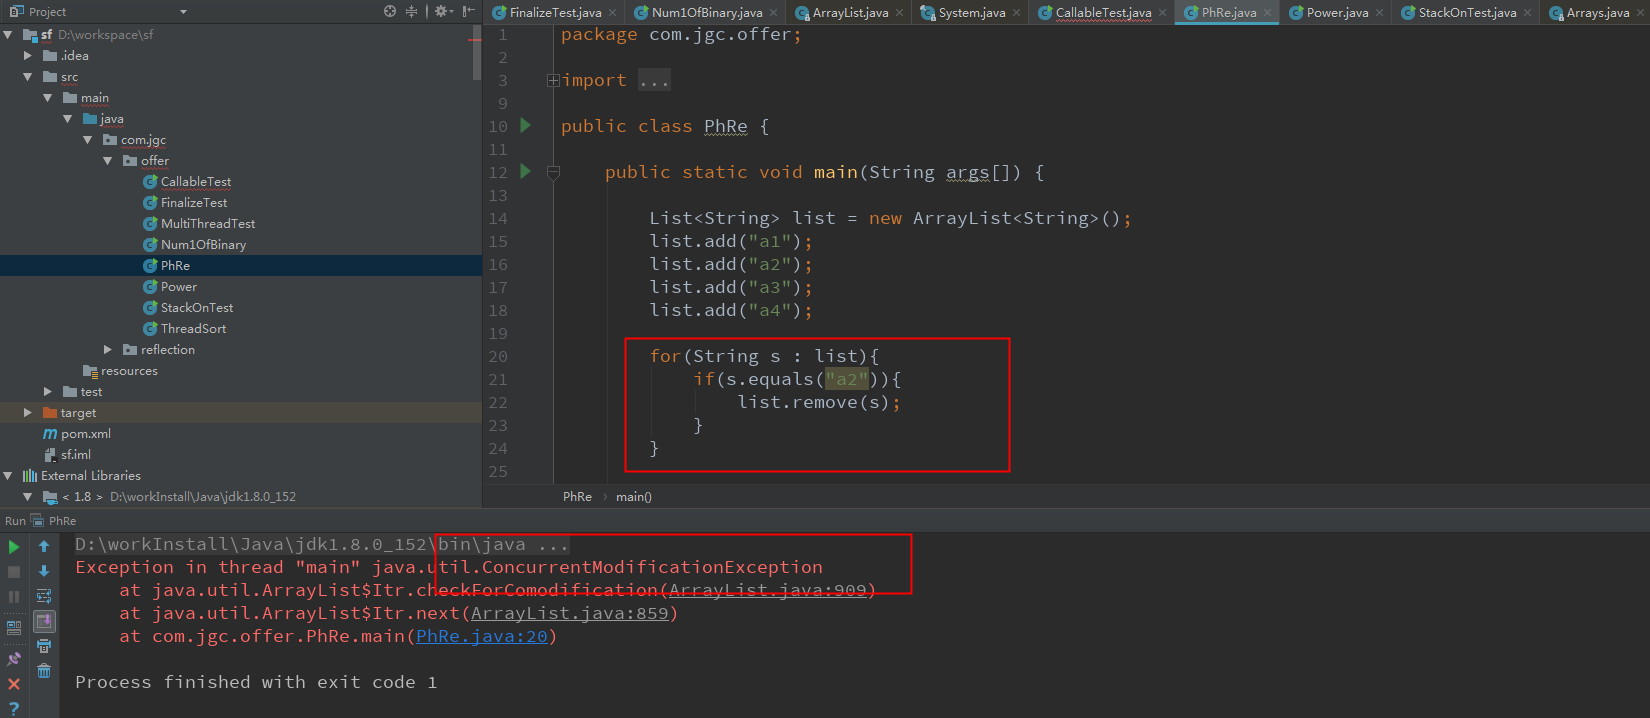This screenshot has height=718, width=1650.
Task: Switch to Arrays.java tab
Action: click(x=1597, y=12)
